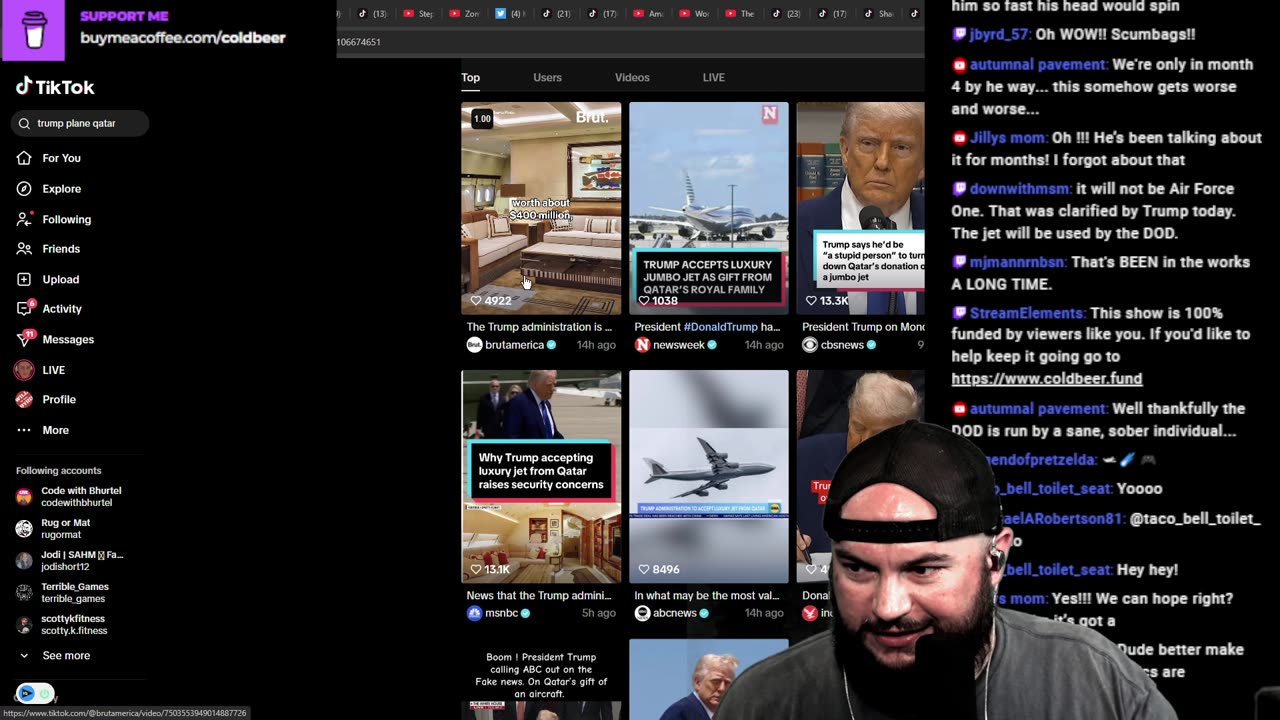Switch to TikTok (13) browser tab
Viewport: 1280px width, 720px height.
pyautogui.click(x=372, y=14)
